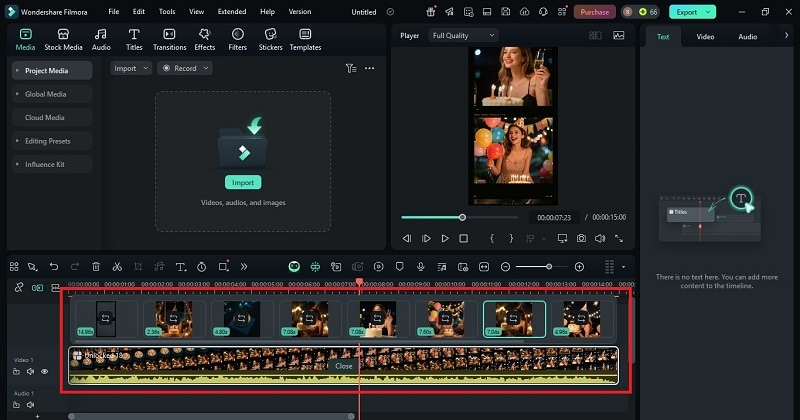The height and width of the screenshot is (420, 800).
Task: Switch to the Video tab in the properties panel
Action: pyautogui.click(x=705, y=37)
